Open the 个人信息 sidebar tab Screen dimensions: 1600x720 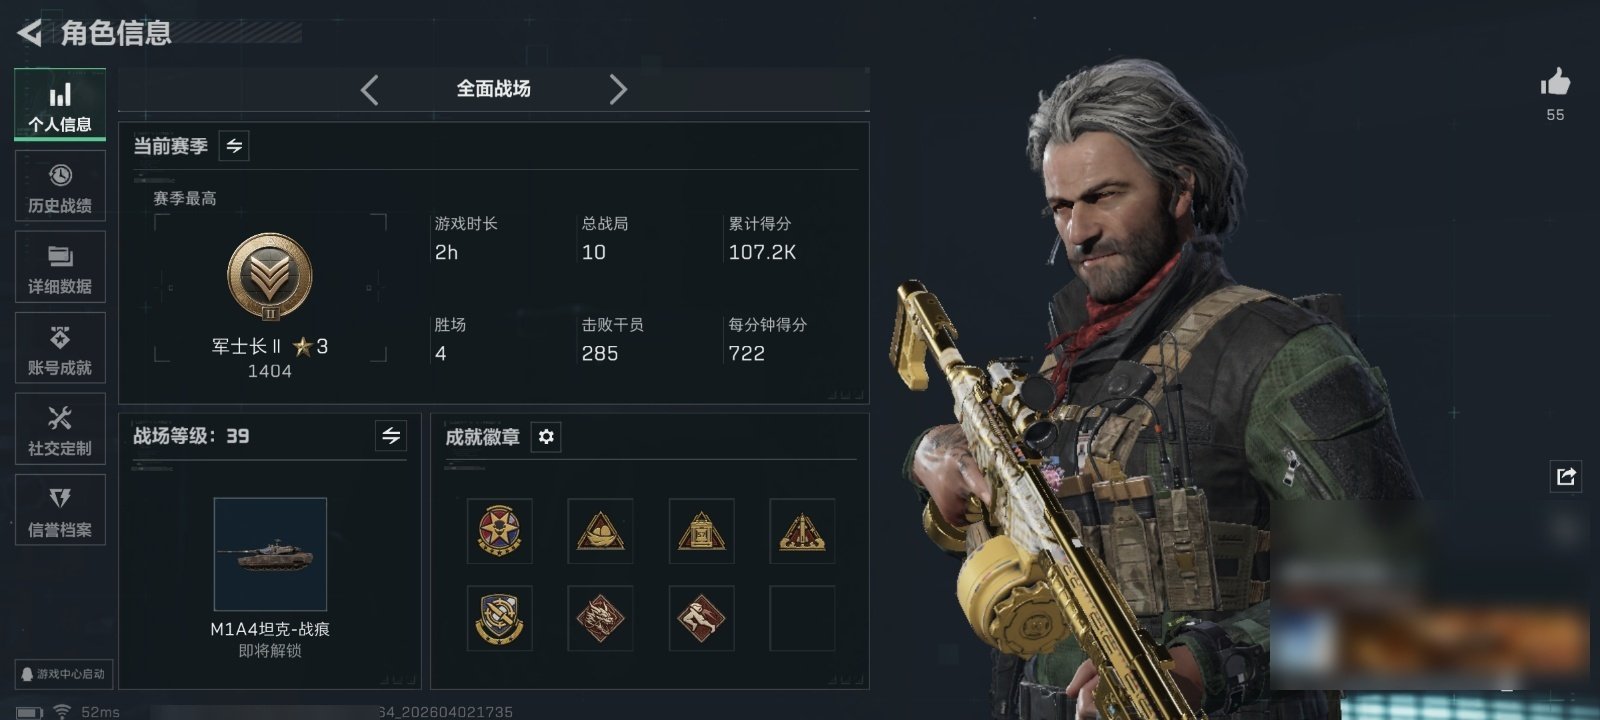coord(60,105)
